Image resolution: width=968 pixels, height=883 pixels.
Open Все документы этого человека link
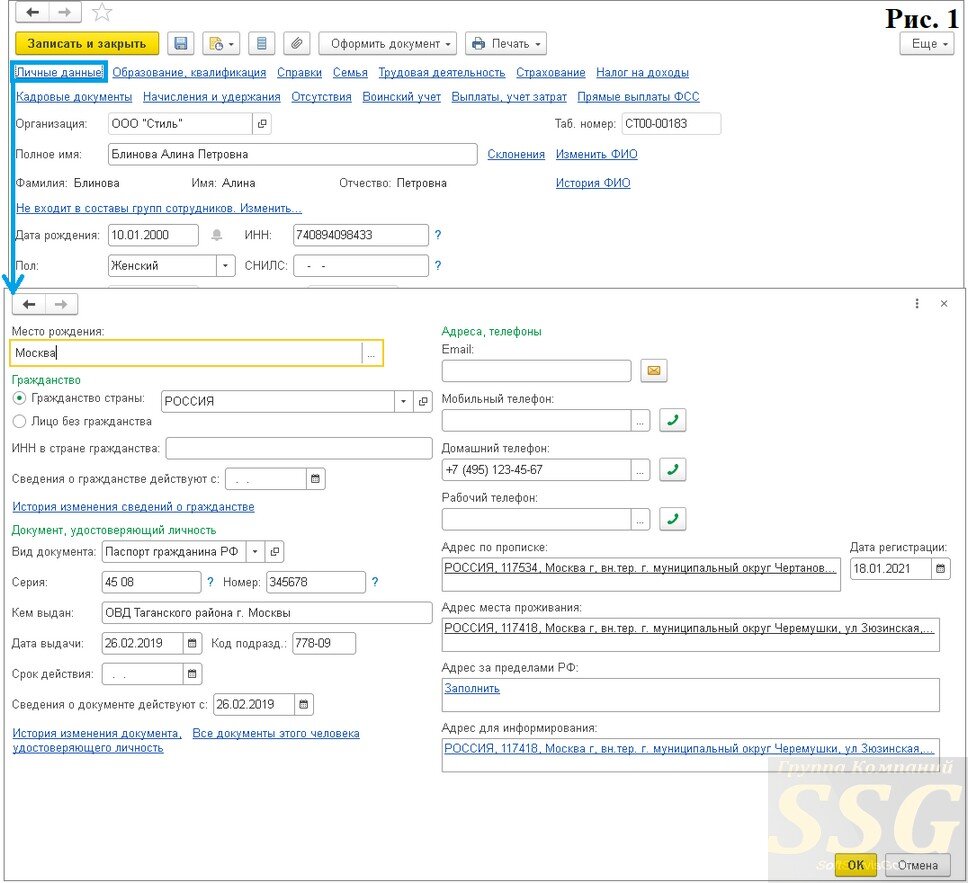click(x=276, y=734)
